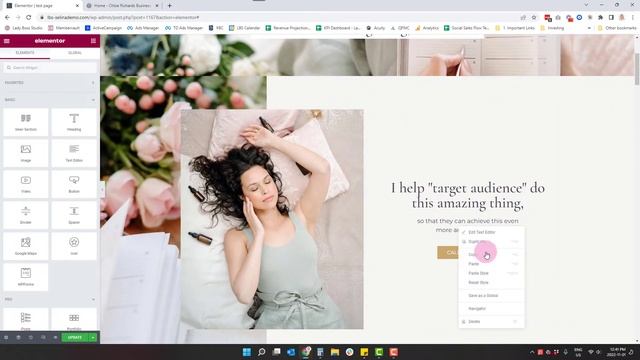Select the Posts widget

(x=26, y=320)
